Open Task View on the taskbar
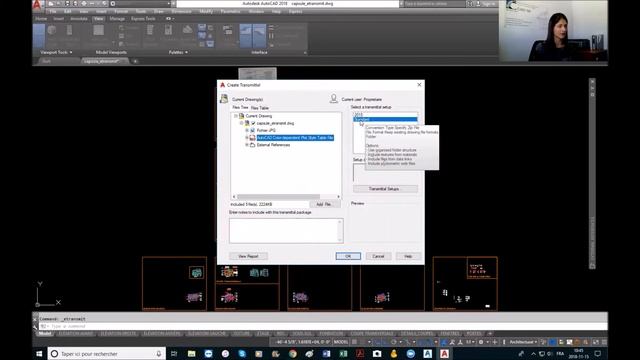Viewport: 640px width, 360px height. (174, 353)
